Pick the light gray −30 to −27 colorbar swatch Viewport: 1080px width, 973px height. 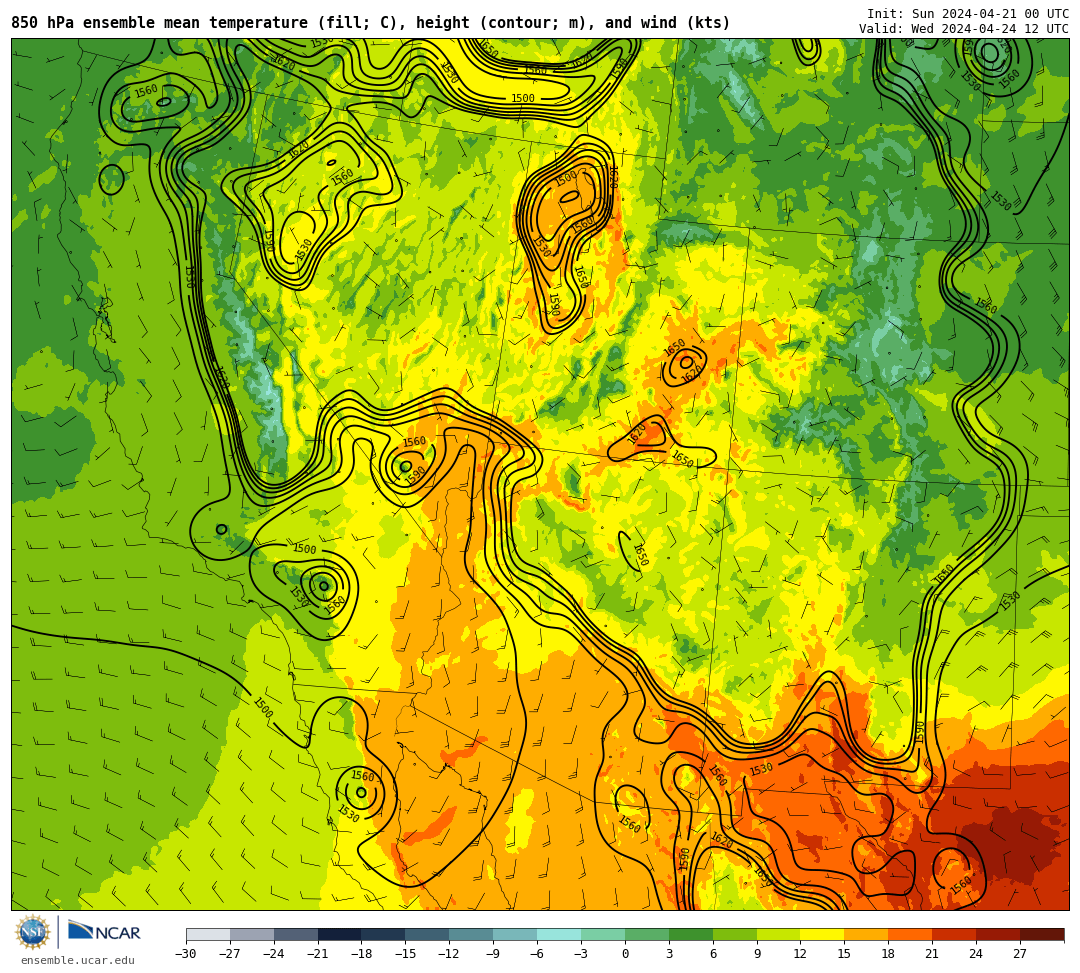coord(208,934)
